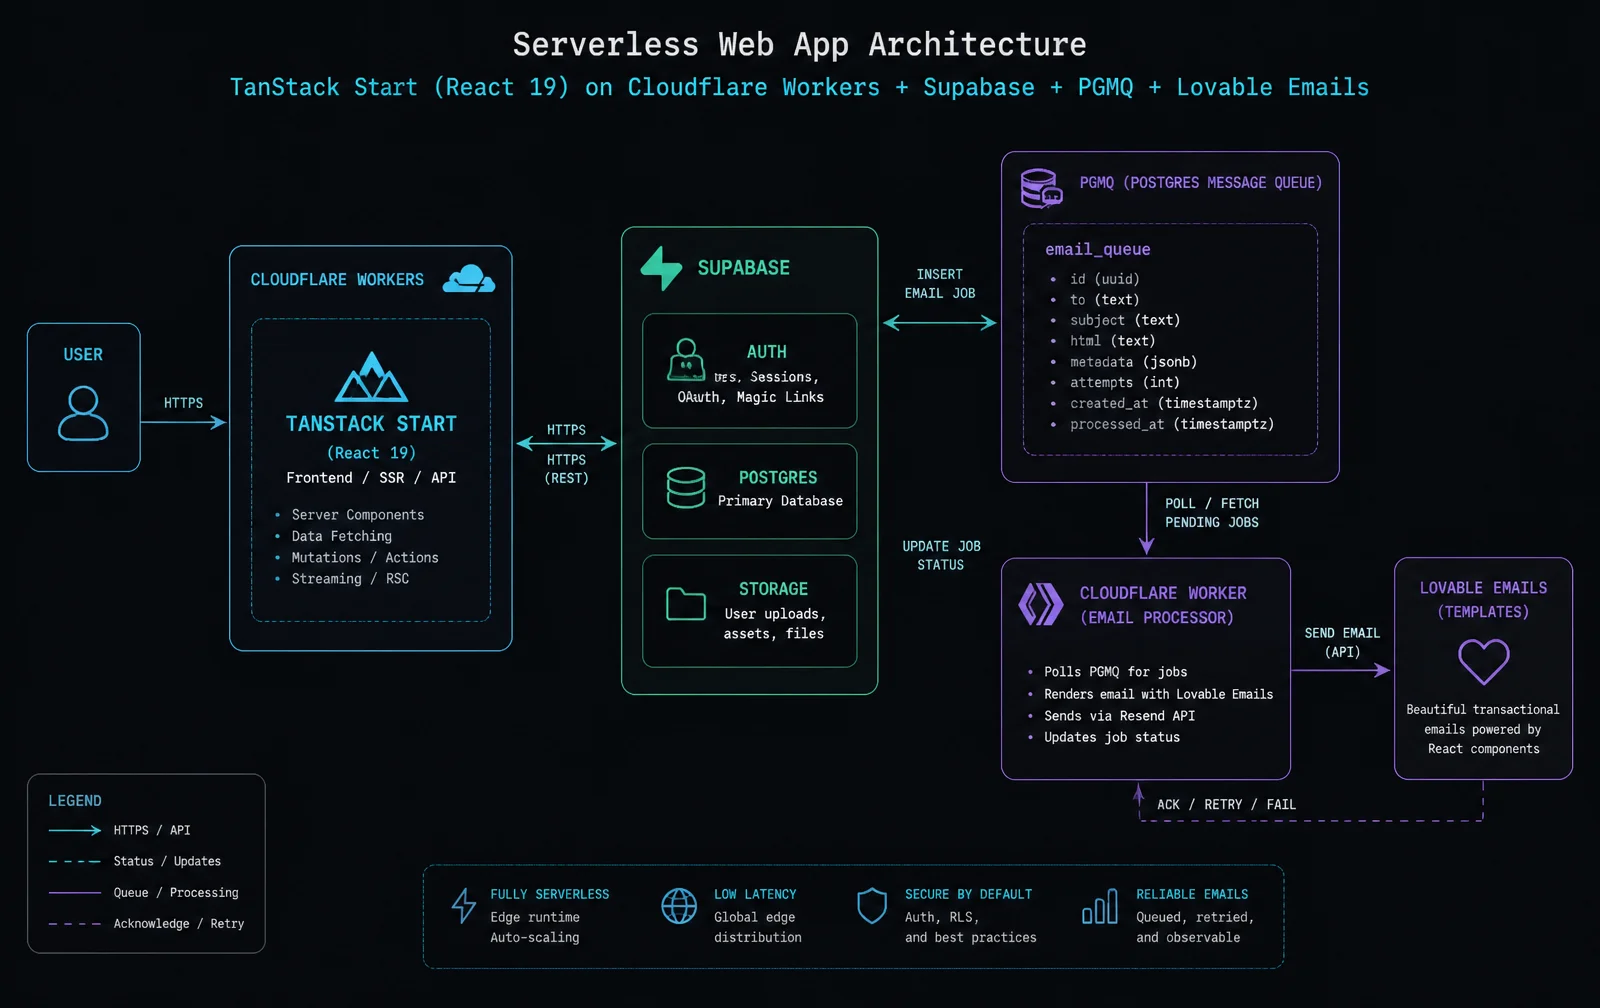Click the metadata (jsonb) column row
Screen dimensions: 1600x1008
tap(1133, 362)
